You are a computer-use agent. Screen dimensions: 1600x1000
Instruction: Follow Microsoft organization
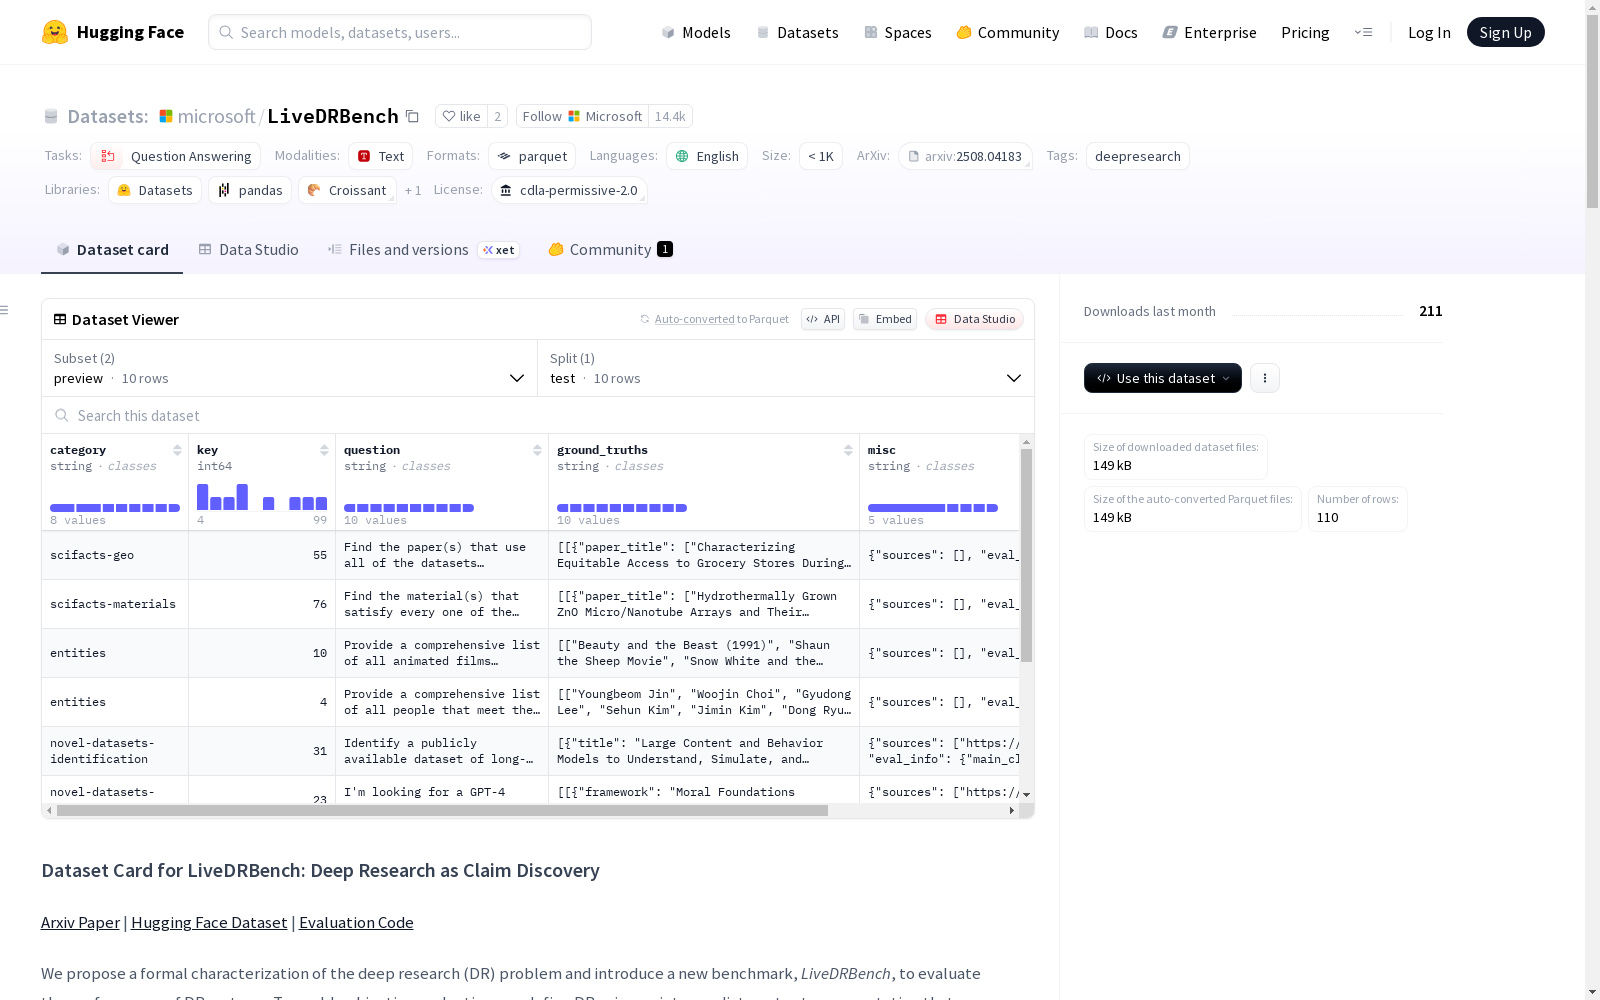pos(582,116)
